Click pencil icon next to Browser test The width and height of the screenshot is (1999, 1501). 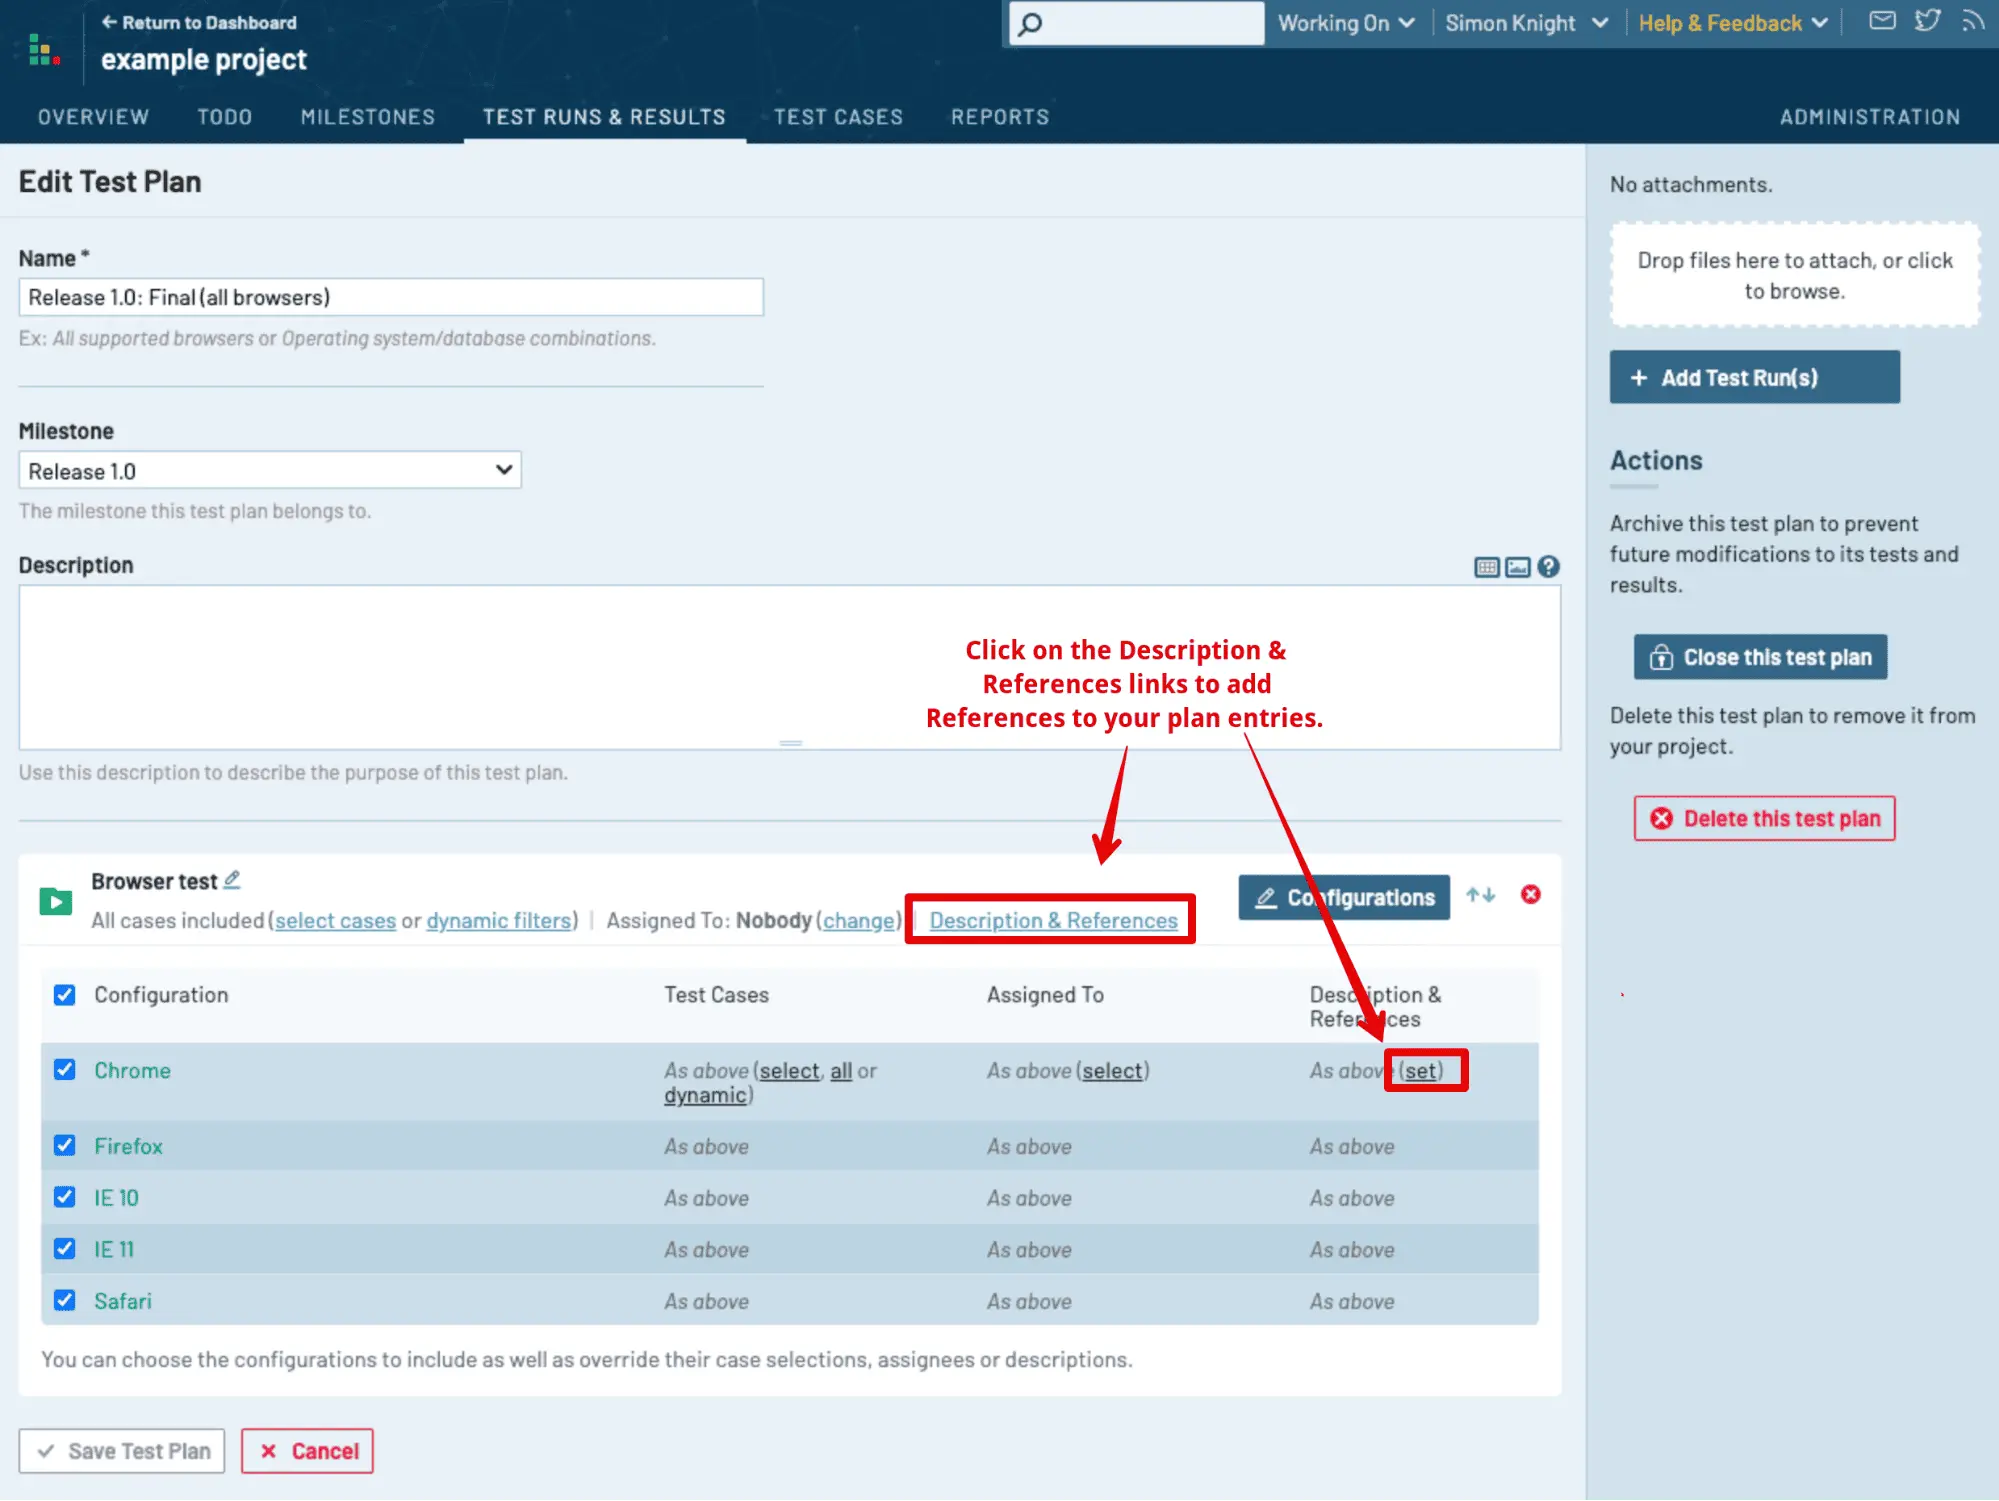(232, 880)
